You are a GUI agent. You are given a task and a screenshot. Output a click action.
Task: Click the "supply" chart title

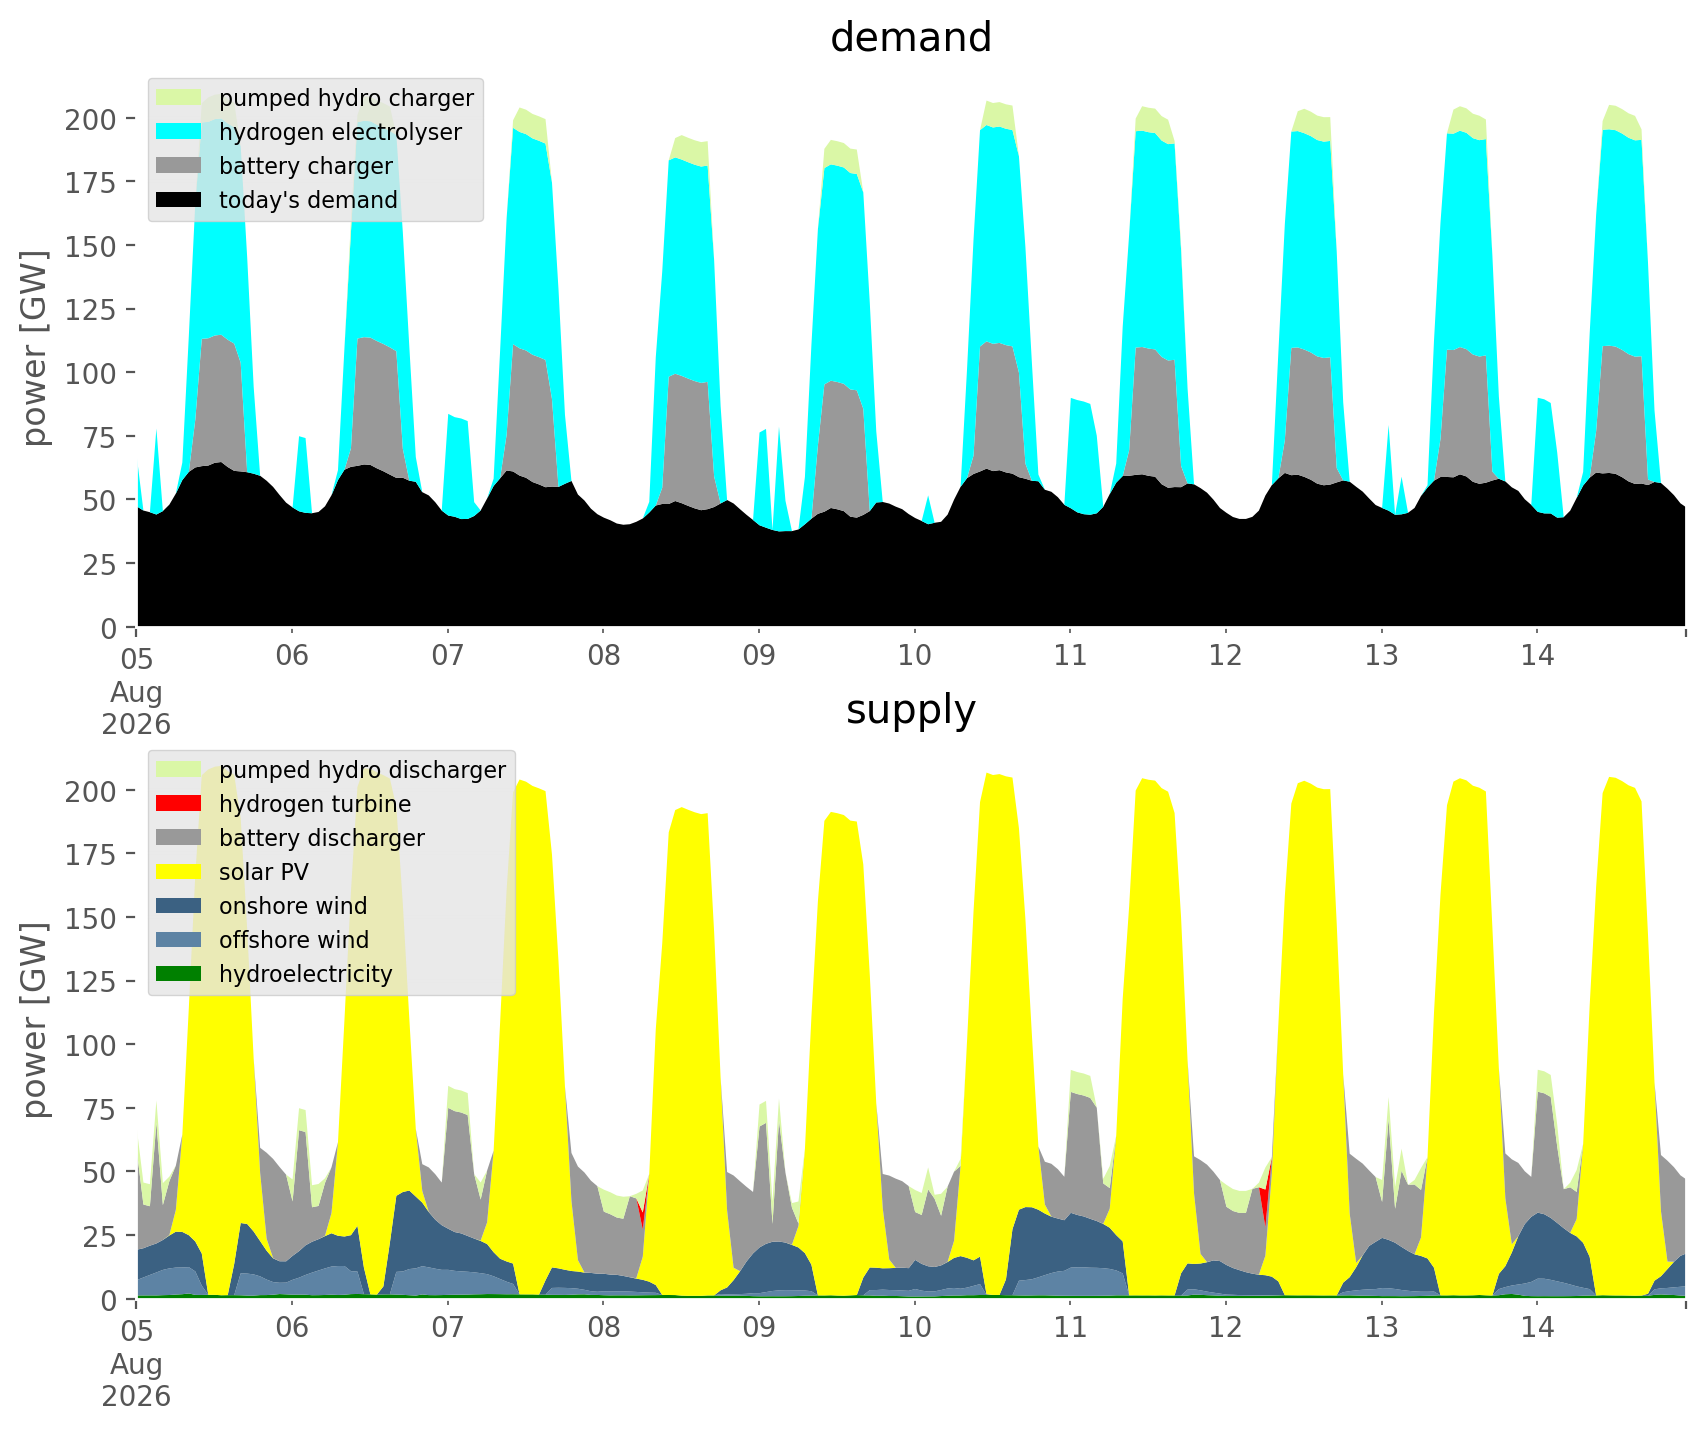click(911, 710)
